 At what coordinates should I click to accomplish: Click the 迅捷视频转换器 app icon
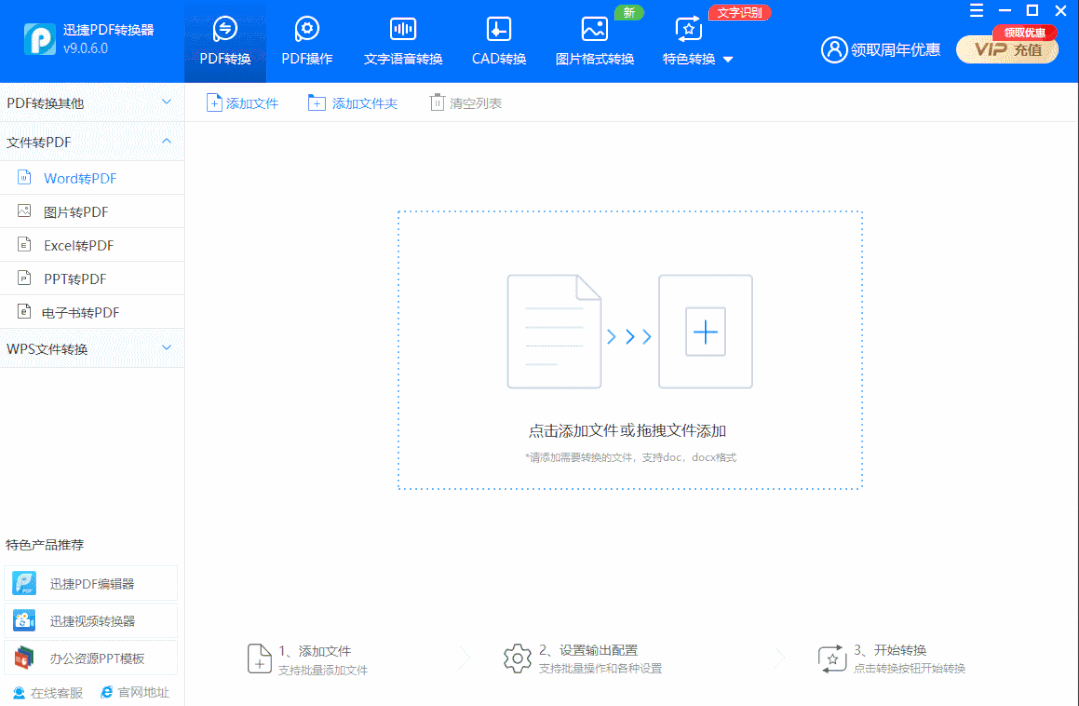pyautogui.click(x=24, y=621)
